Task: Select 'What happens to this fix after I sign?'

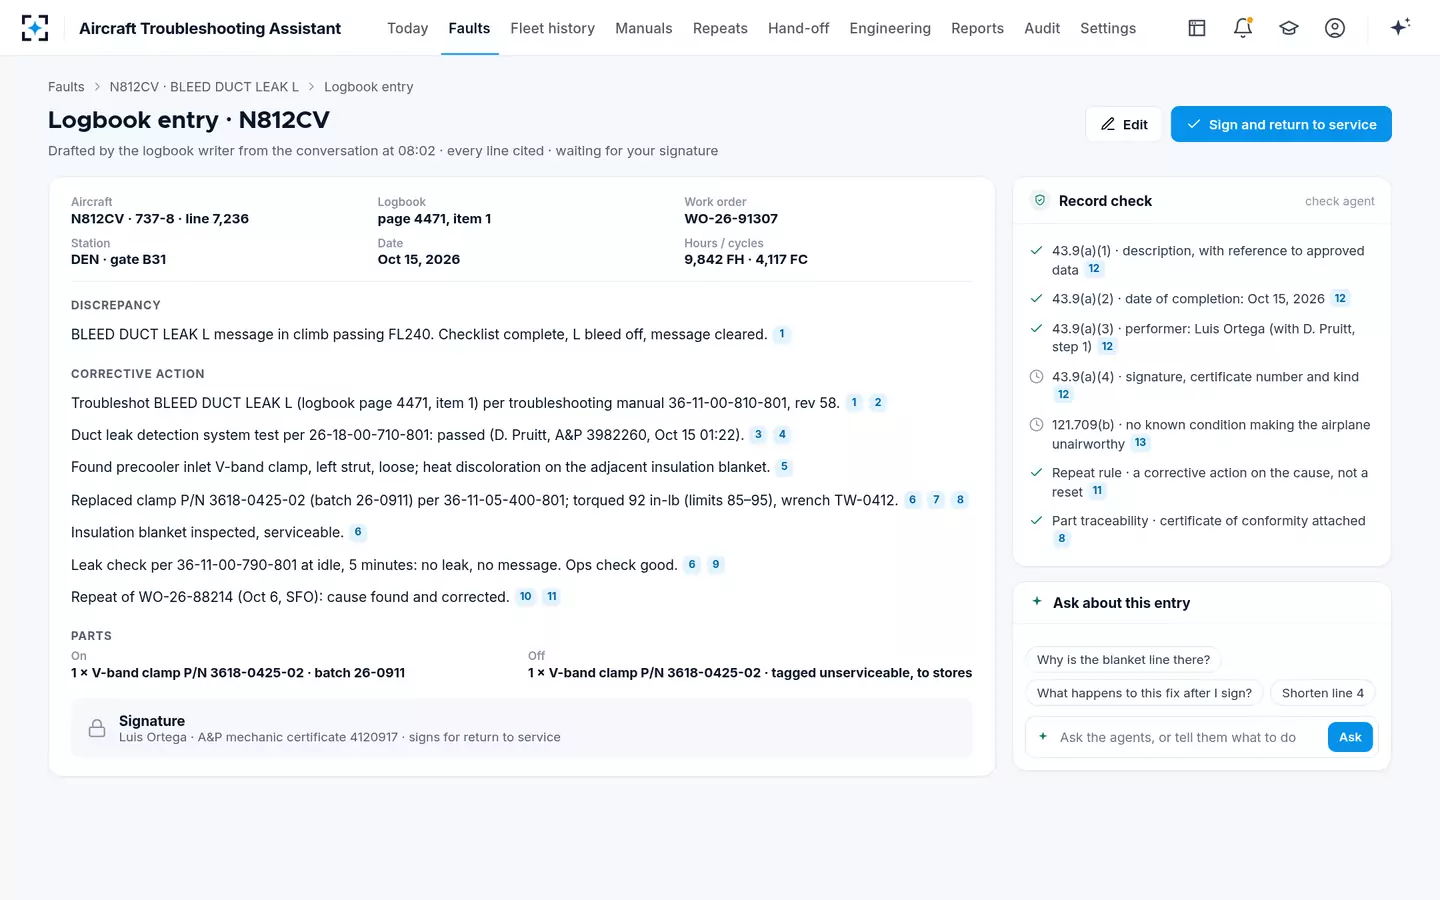Action: click(1144, 693)
